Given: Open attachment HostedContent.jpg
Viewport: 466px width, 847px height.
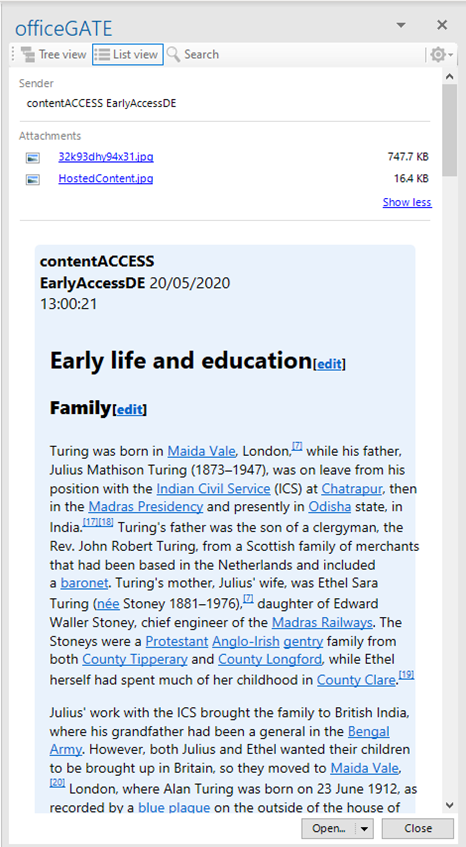Looking at the screenshot, I should (x=106, y=179).
